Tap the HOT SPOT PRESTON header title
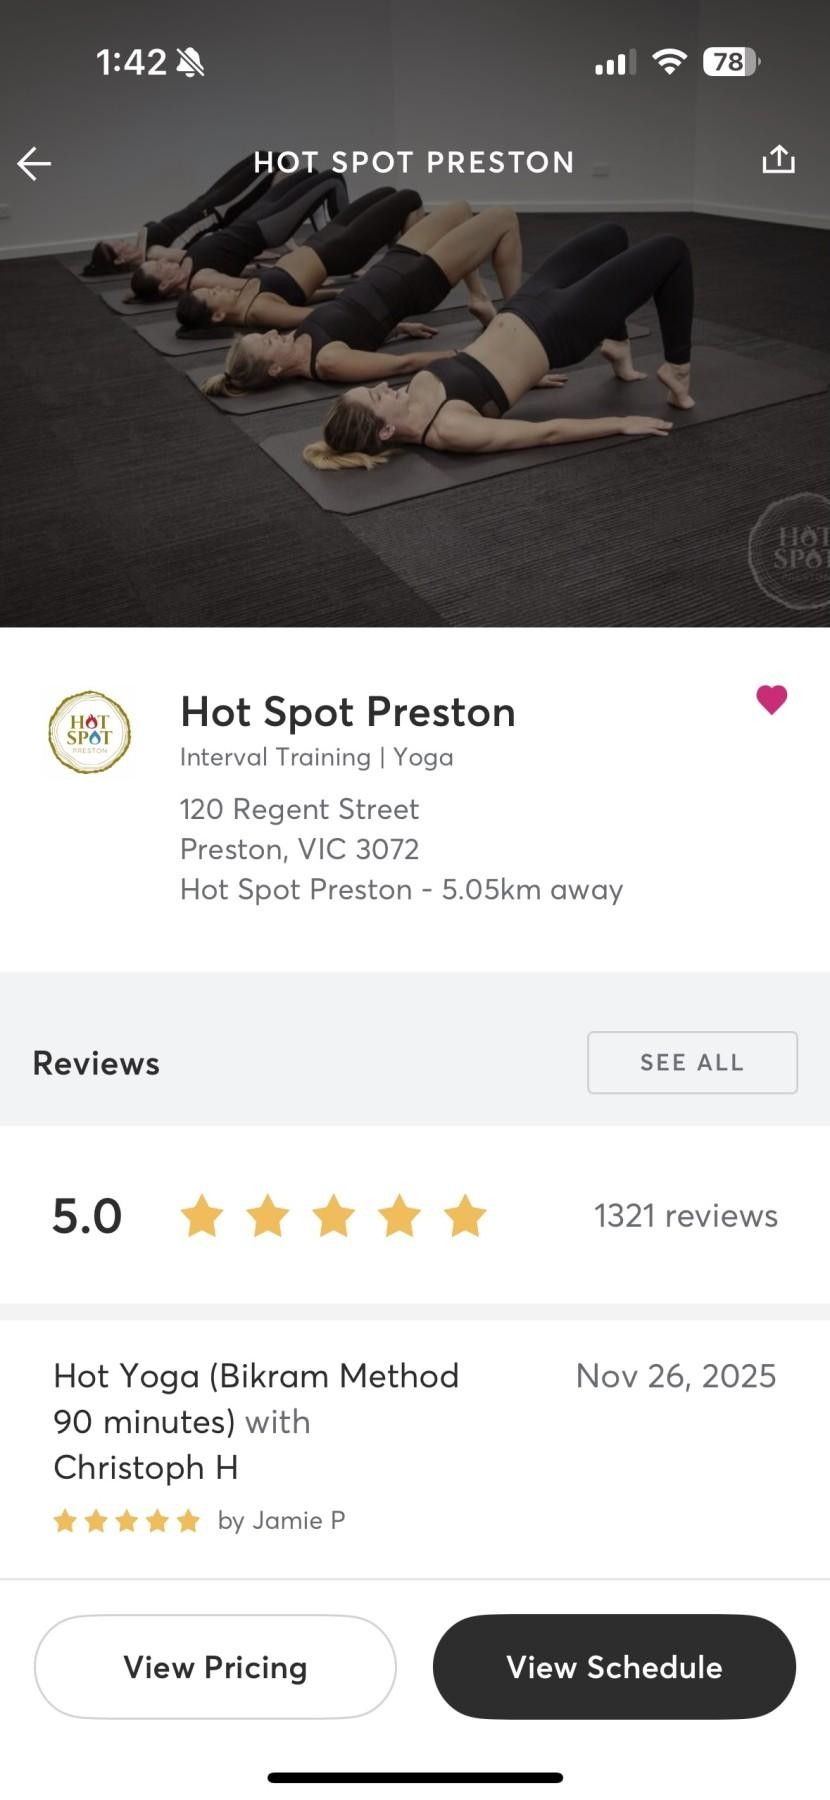Viewport: 830px width, 1800px height. (x=414, y=162)
